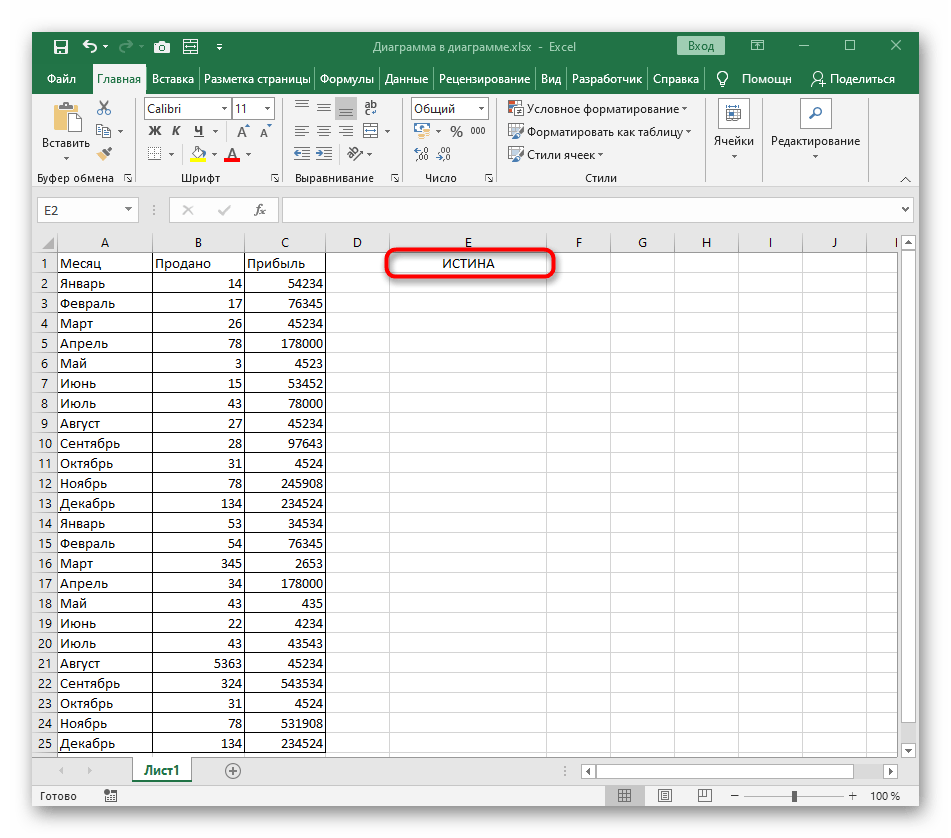Open the Общий number format dropdown
Viewport: 951px width, 838px height.
481,109
